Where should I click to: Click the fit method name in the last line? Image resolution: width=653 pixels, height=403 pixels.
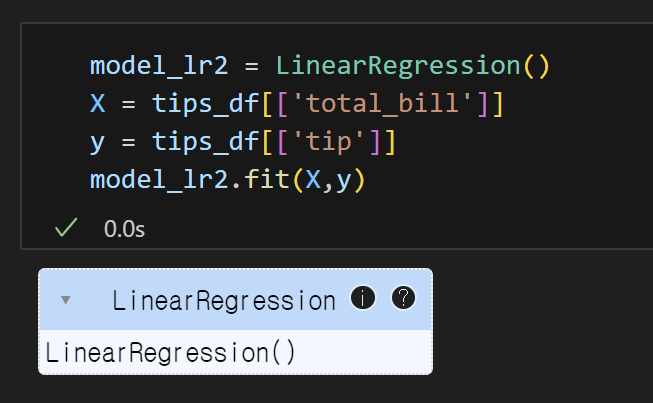point(267,179)
